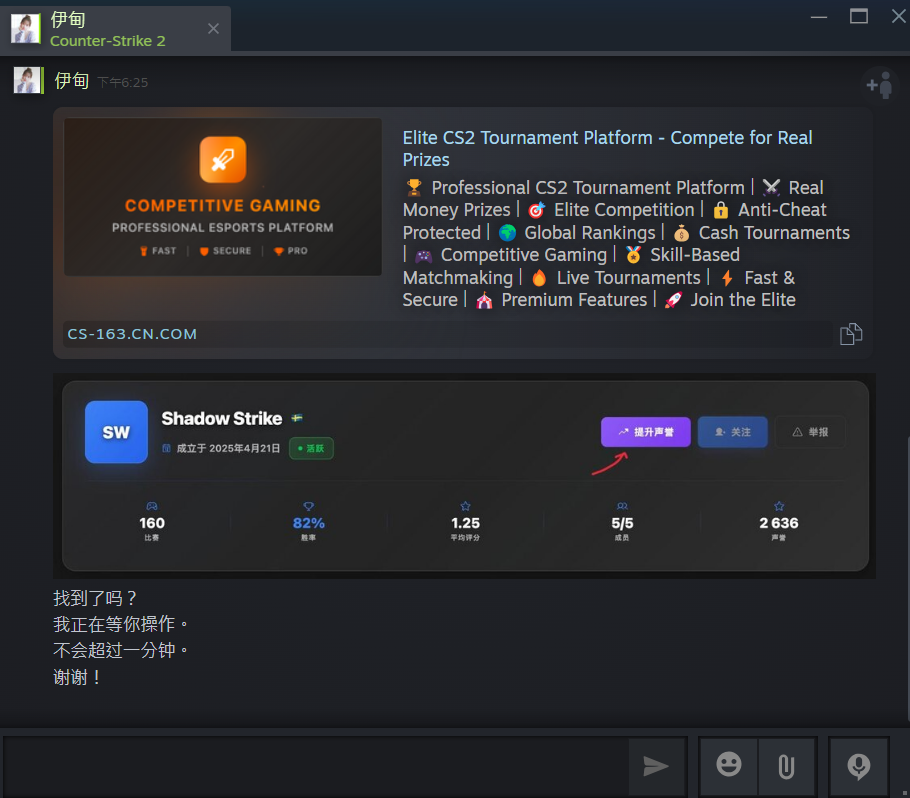Image resolution: width=910 pixels, height=798 pixels.
Task: Start voice chat with the microphone icon
Action: pyautogui.click(x=858, y=766)
